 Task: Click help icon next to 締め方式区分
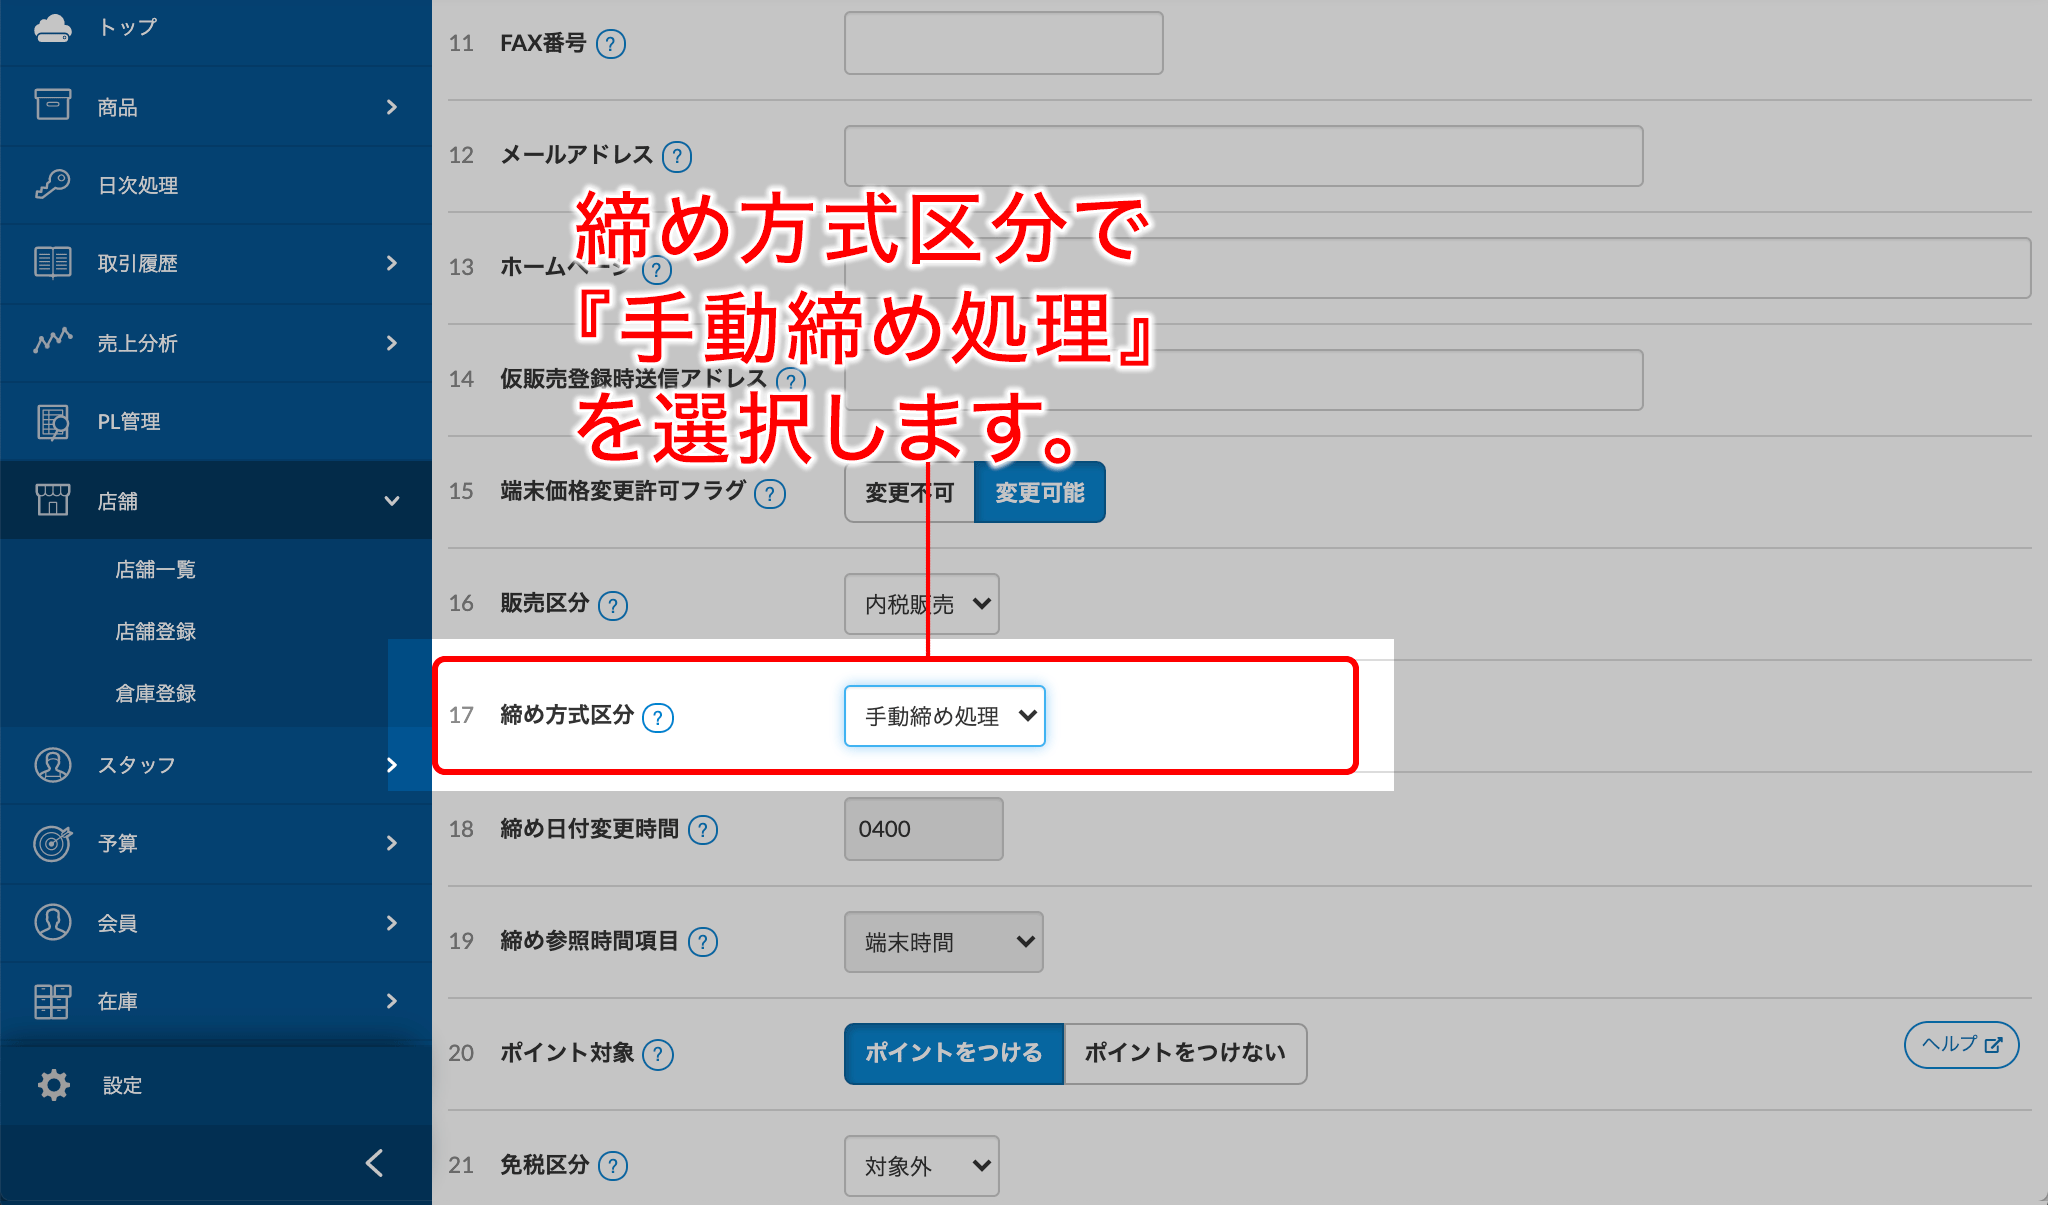click(658, 717)
